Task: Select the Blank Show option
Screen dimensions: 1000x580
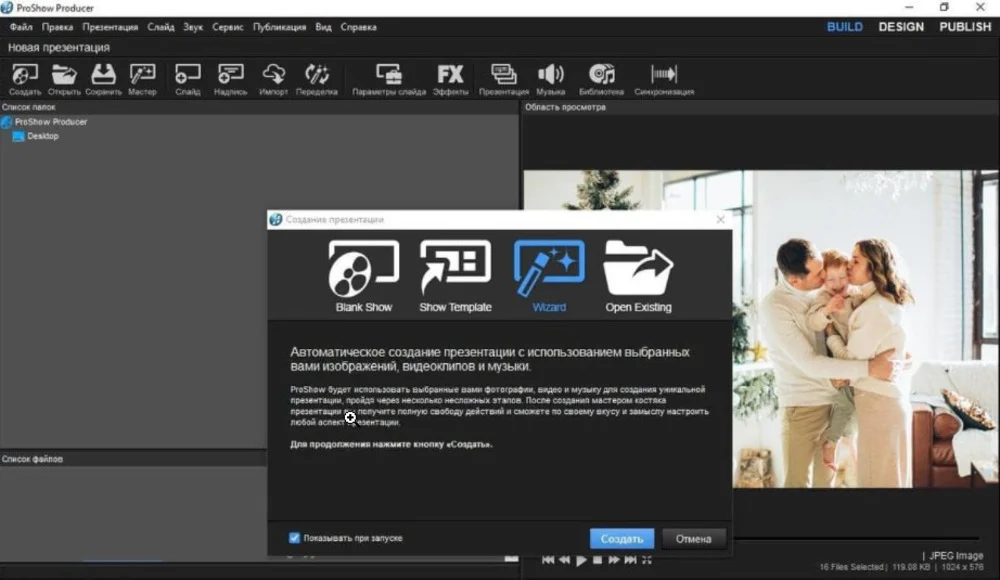Action: tap(364, 273)
